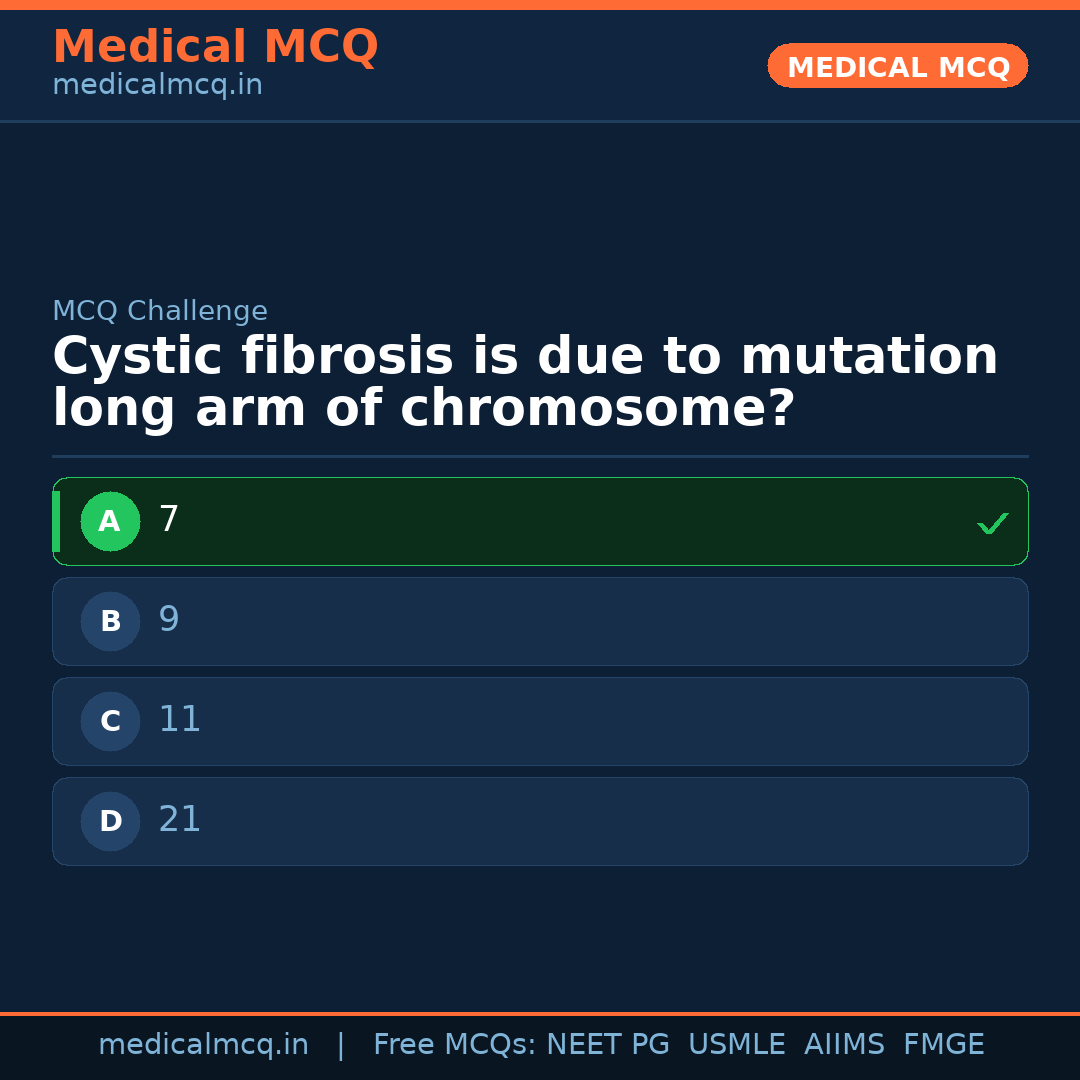Click the C letter circle icon
Screen dimensions: 1080x1080
point(110,721)
